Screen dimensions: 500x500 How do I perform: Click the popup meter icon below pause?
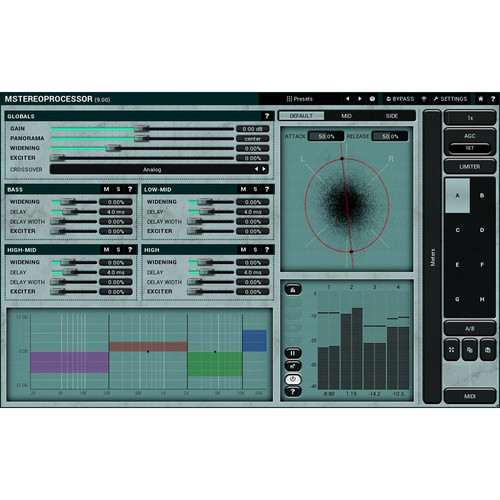tap(293, 366)
